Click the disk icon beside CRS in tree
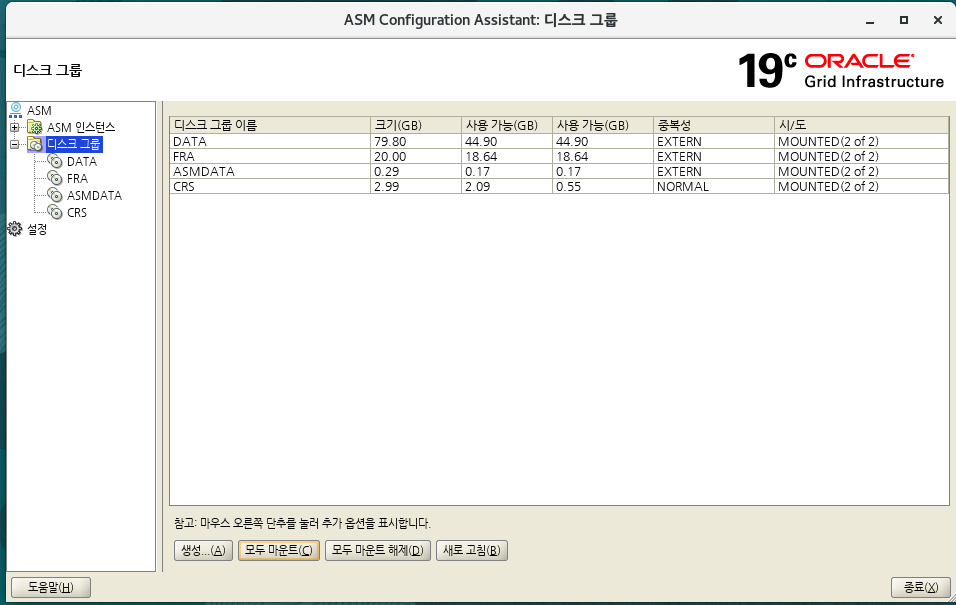956x605 pixels. click(x=55, y=213)
